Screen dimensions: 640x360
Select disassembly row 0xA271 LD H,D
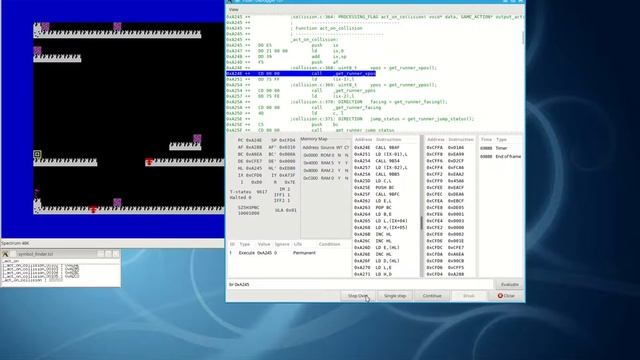(386, 274)
